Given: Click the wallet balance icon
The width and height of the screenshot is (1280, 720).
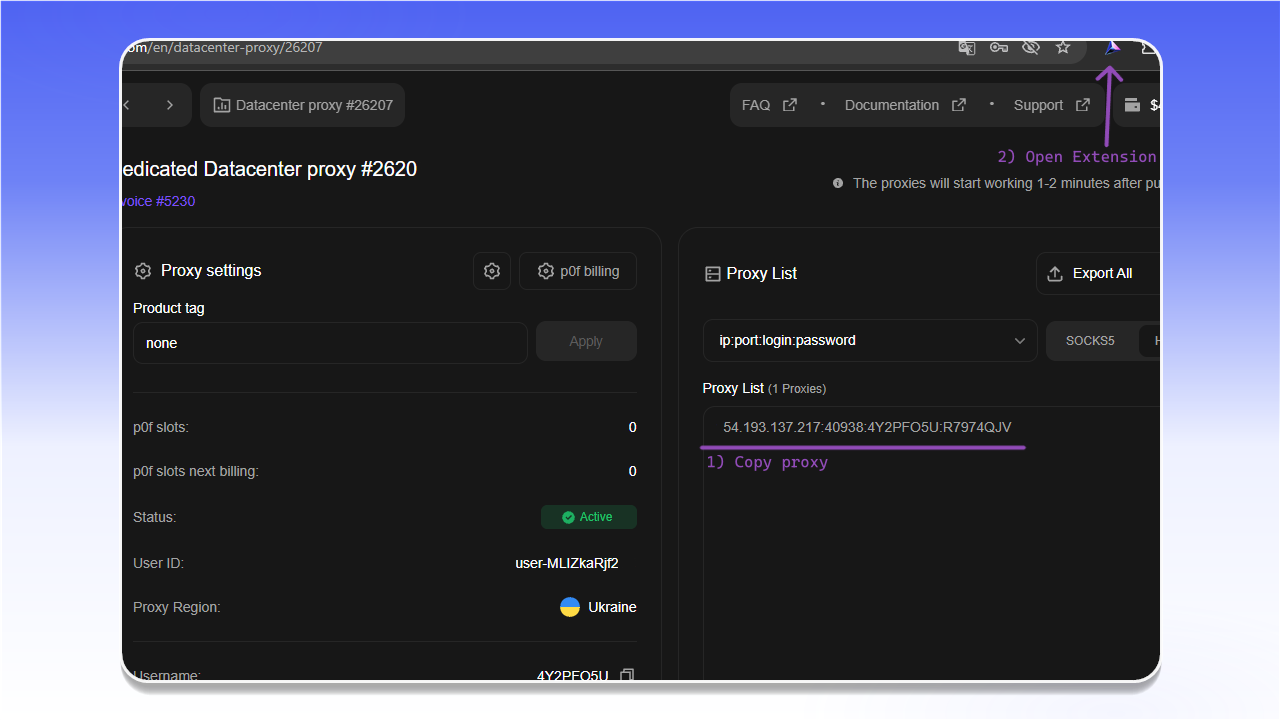Looking at the screenshot, I should click(1133, 105).
